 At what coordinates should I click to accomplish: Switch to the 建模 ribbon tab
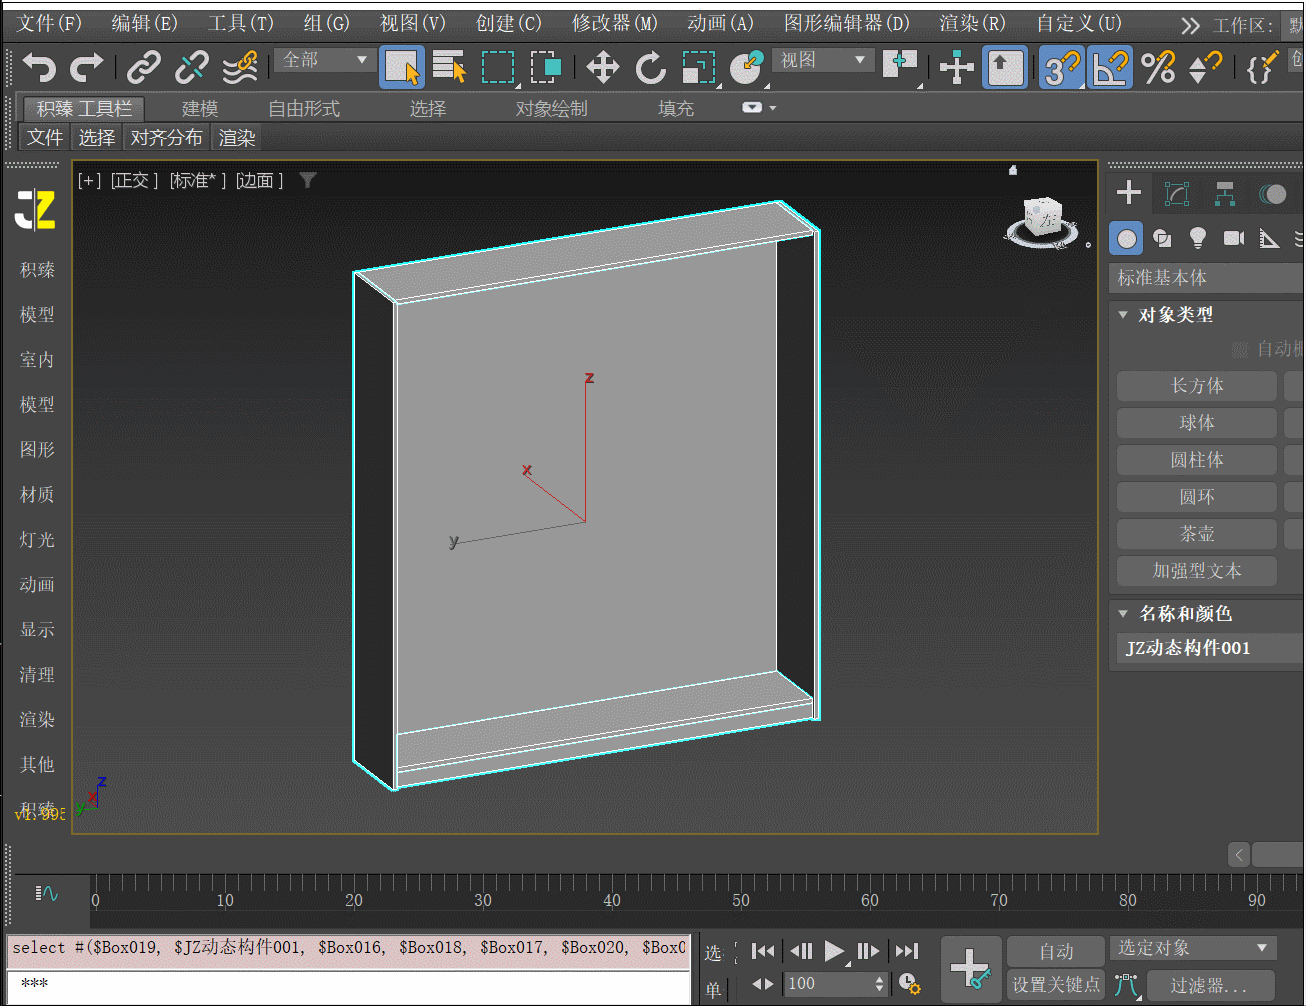pos(200,108)
